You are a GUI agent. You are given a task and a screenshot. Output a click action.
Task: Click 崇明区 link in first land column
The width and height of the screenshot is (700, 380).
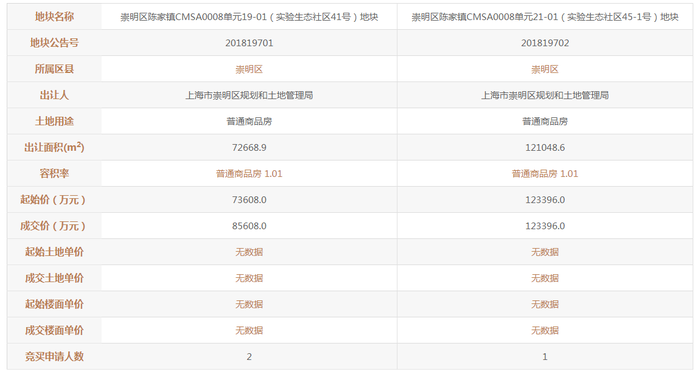pyautogui.click(x=249, y=69)
